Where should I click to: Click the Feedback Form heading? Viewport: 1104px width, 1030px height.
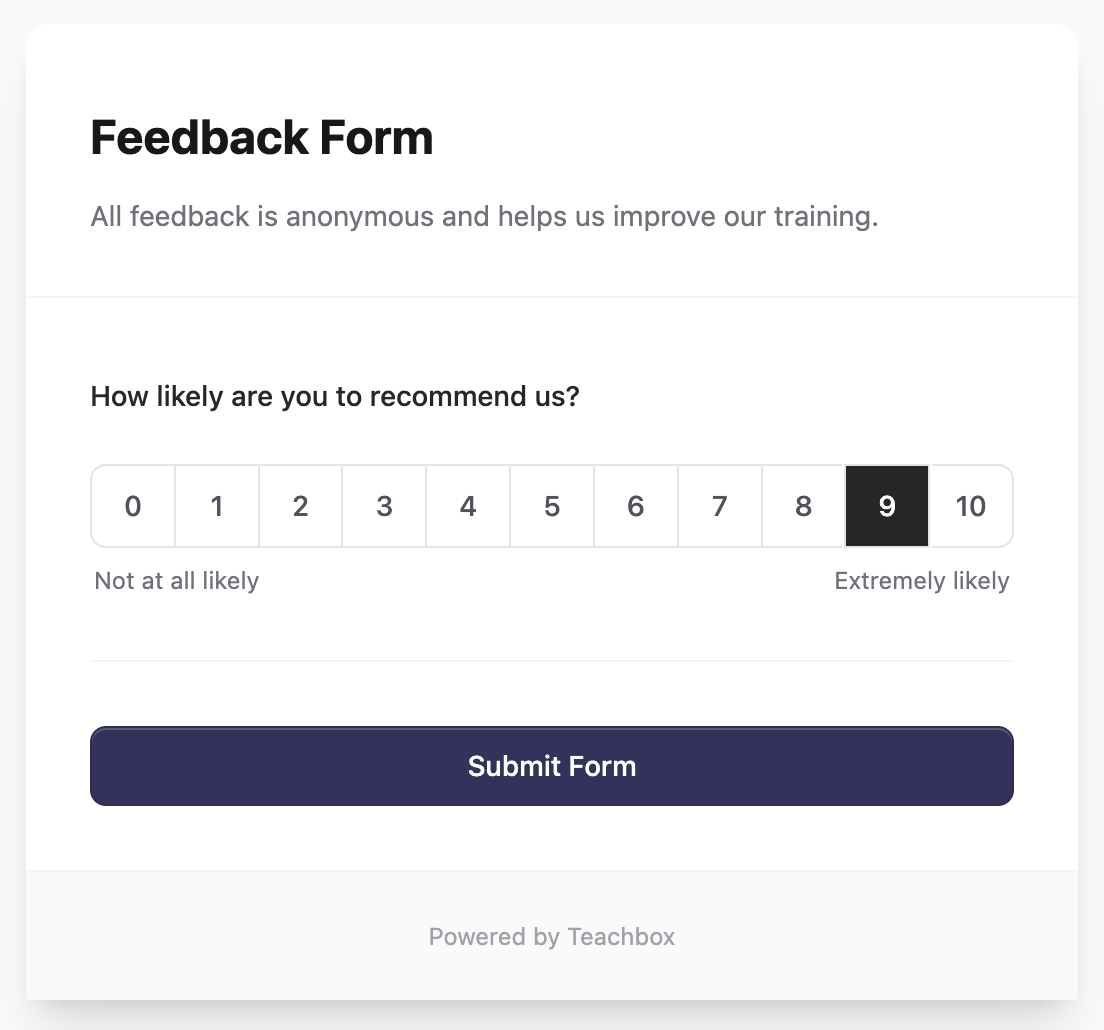[262, 138]
